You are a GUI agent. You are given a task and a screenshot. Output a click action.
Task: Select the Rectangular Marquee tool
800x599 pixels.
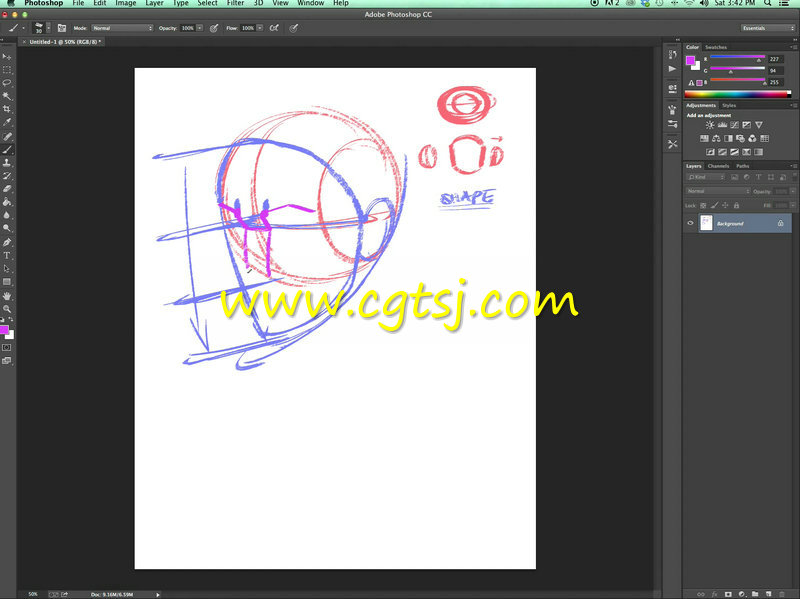click(7, 70)
